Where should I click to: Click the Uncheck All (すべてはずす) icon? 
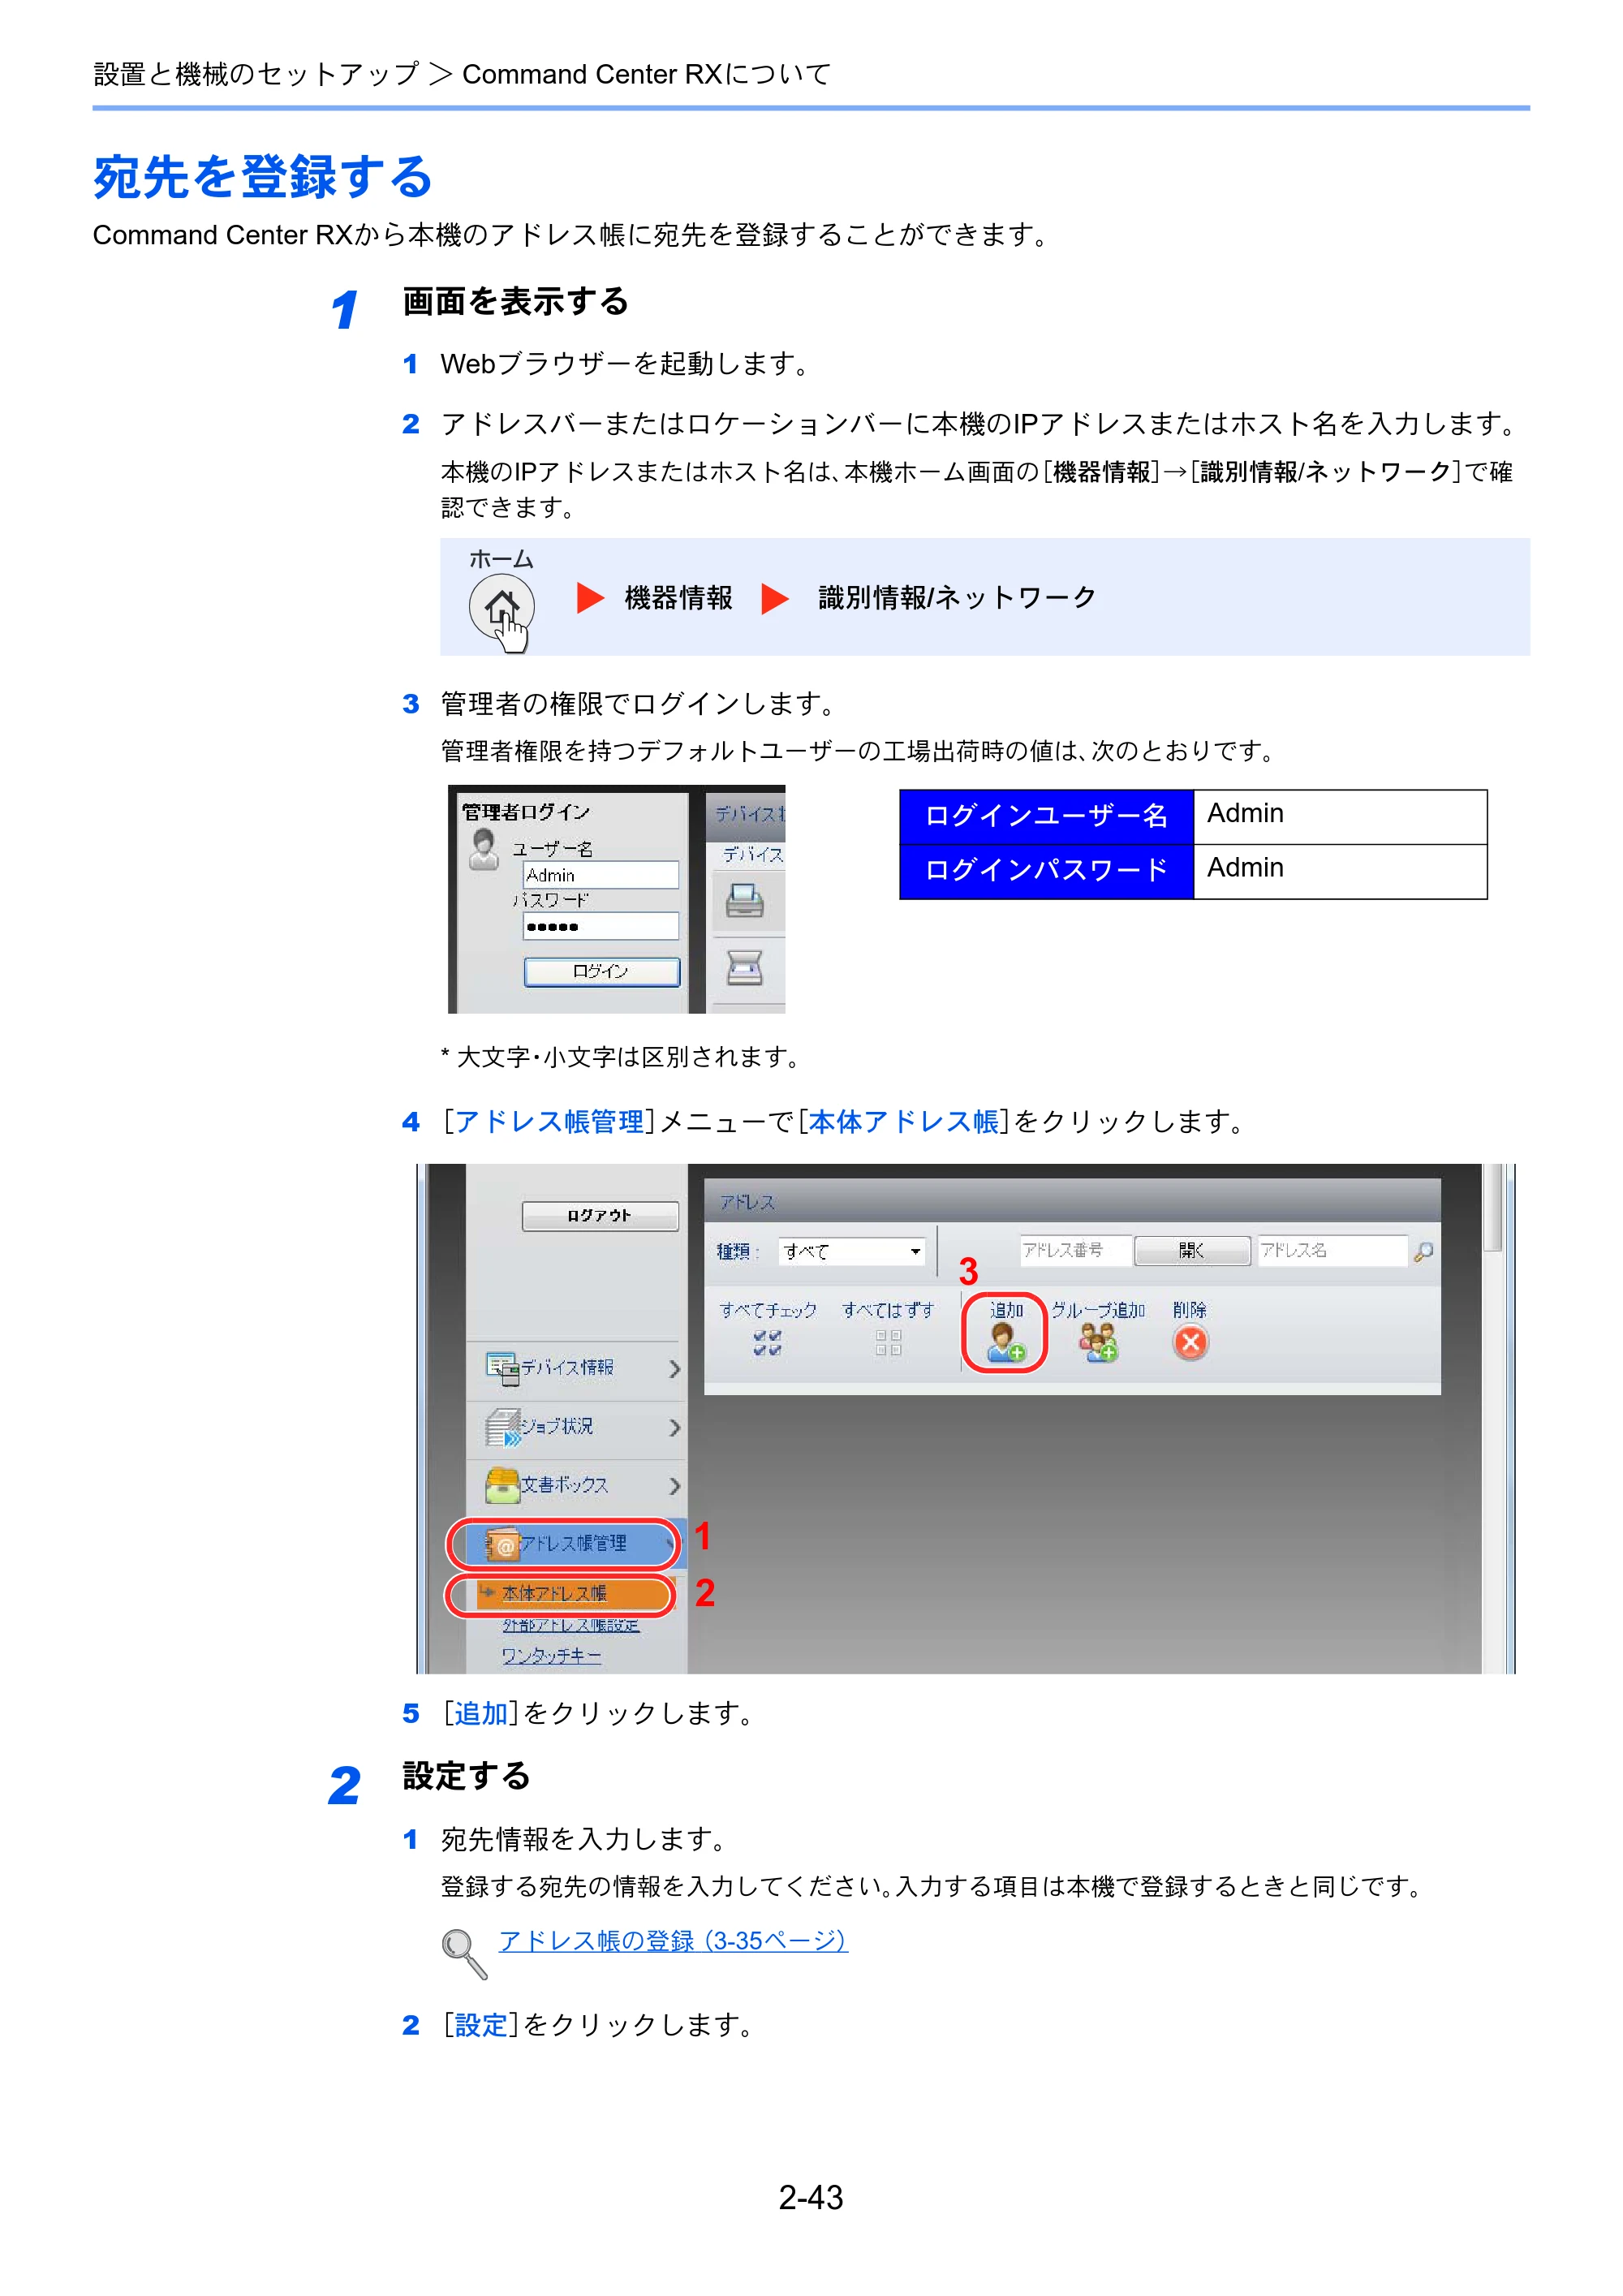click(x=888, y=1343)
